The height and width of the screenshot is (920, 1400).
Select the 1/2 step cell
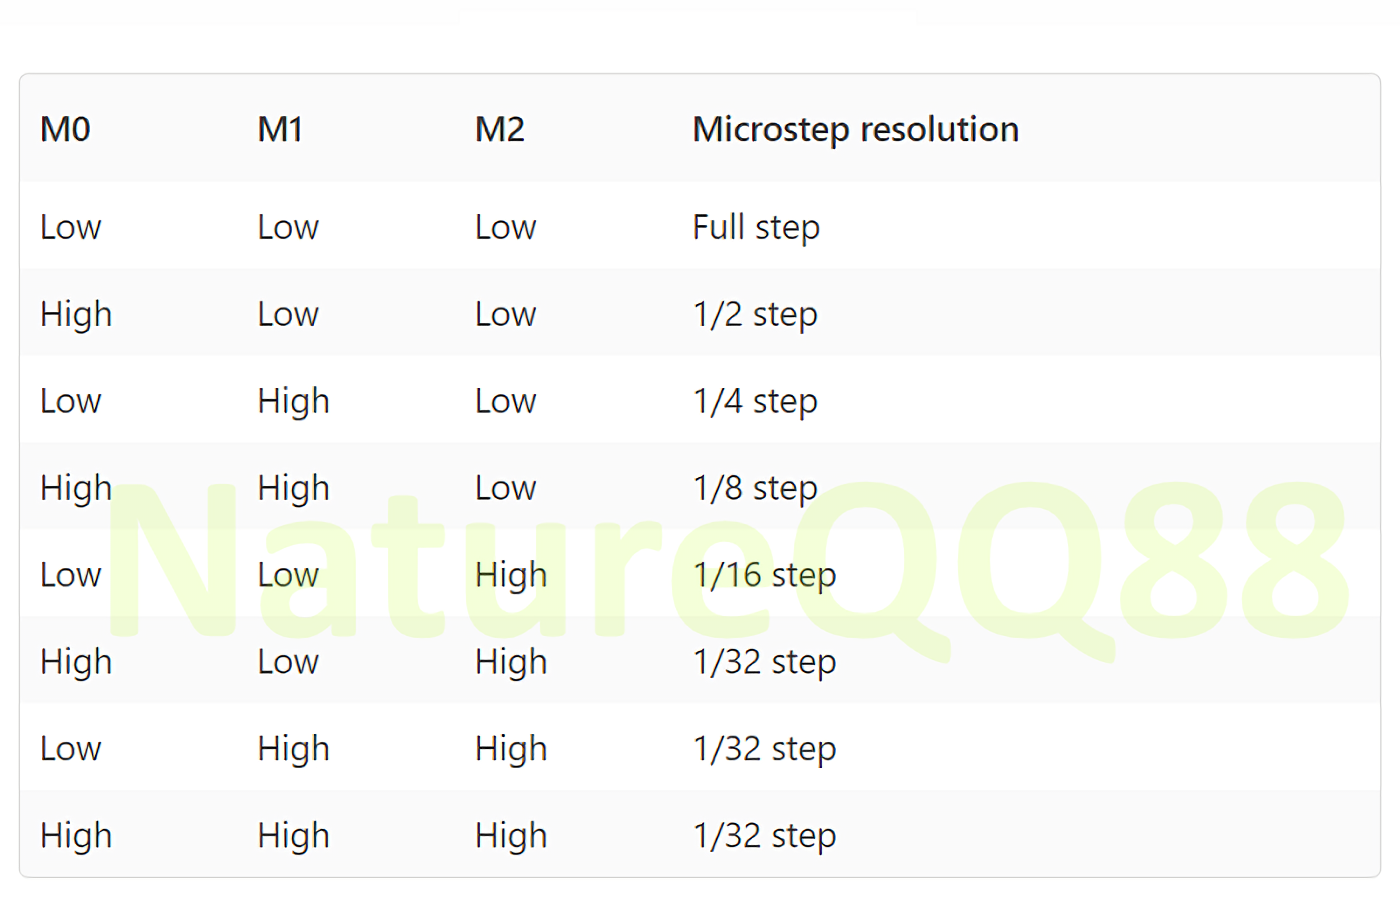point(755,314)
